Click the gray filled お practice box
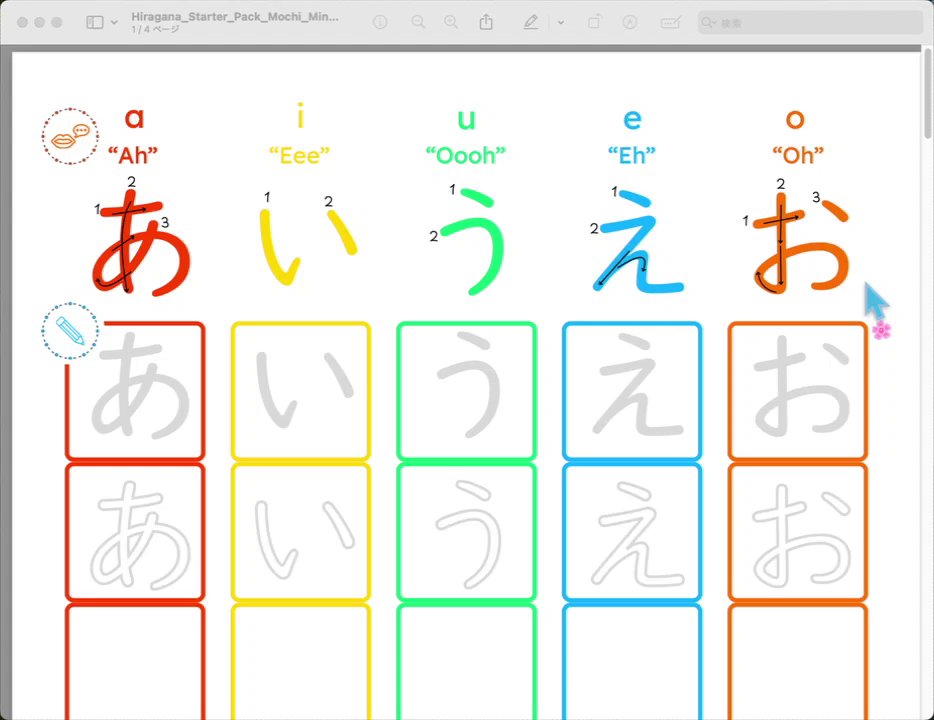The height and width of the screenshot is (720, 934). tap(798, 391)
